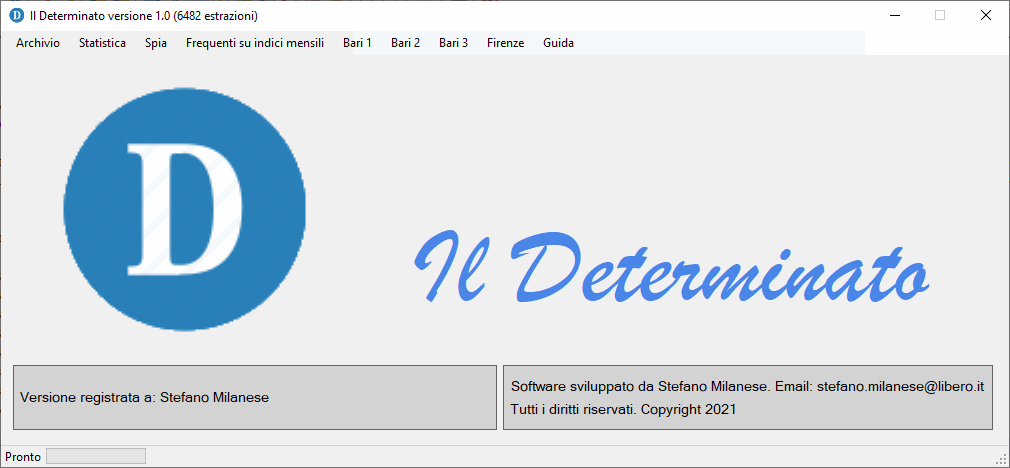Click the 'Software sviluppato da Stefano Milanese' line
1010x468 pixels.
(748, 387)
